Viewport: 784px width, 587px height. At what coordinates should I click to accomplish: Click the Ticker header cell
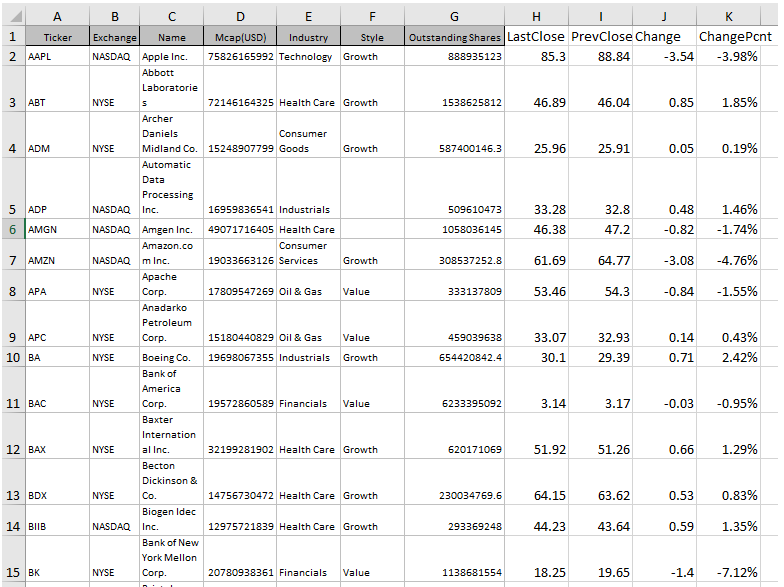(56, 37)
